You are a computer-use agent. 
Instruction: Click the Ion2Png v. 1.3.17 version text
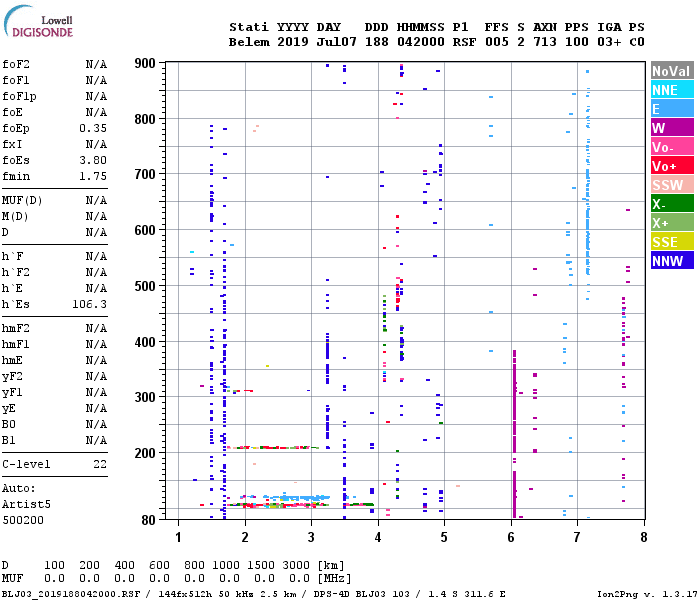(x=647, y=594)
